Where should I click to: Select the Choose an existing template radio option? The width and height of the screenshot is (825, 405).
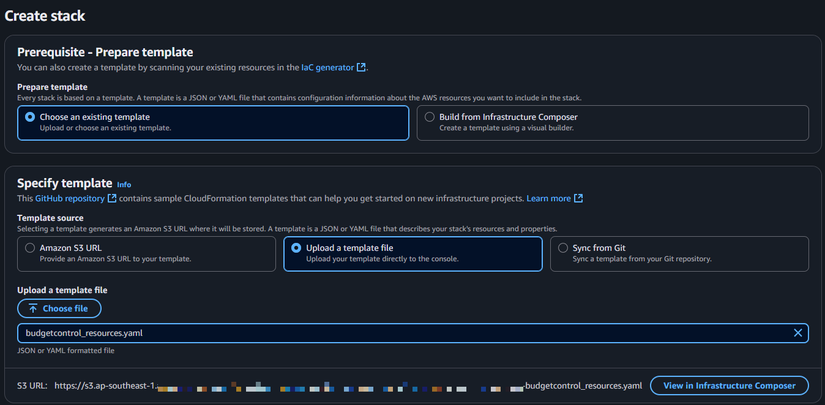30,117
